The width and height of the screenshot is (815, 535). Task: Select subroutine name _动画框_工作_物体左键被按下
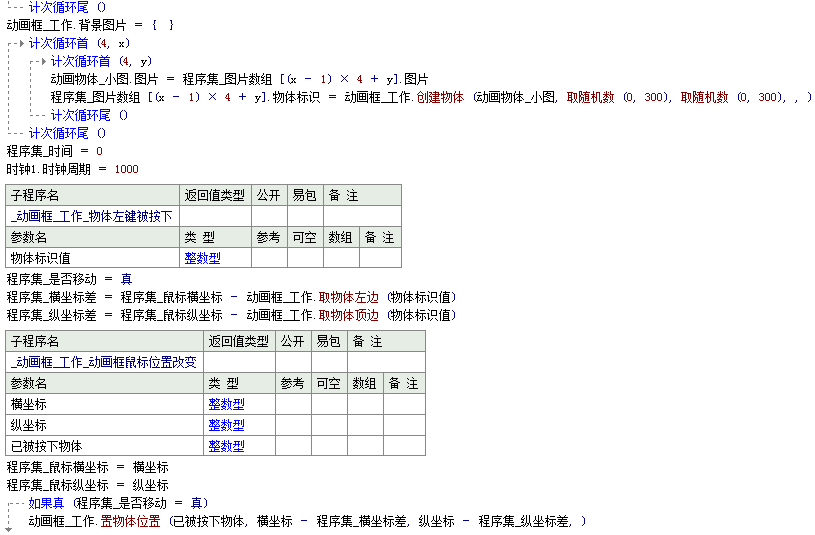click(x=91, y=216)
